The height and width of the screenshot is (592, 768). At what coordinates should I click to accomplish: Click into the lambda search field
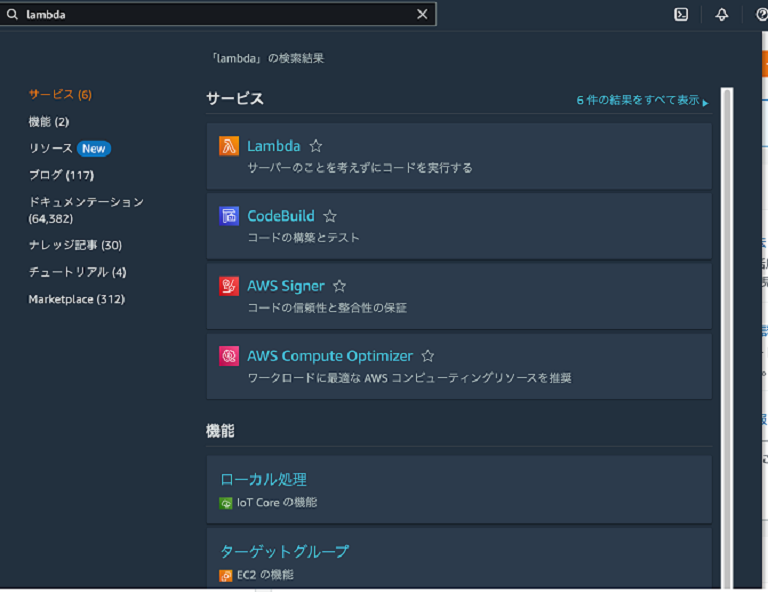(218, 15)
